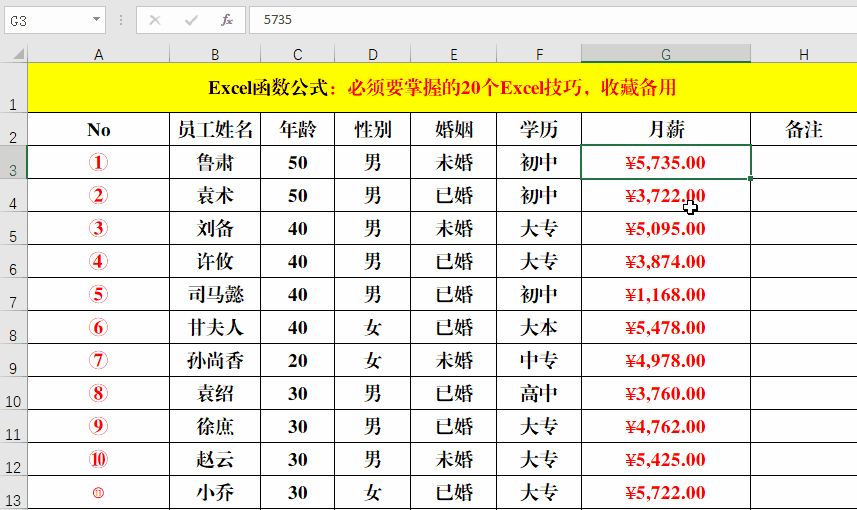Select column B header
857x510 pixels.
pyautogui.click(x=215, y=54)
